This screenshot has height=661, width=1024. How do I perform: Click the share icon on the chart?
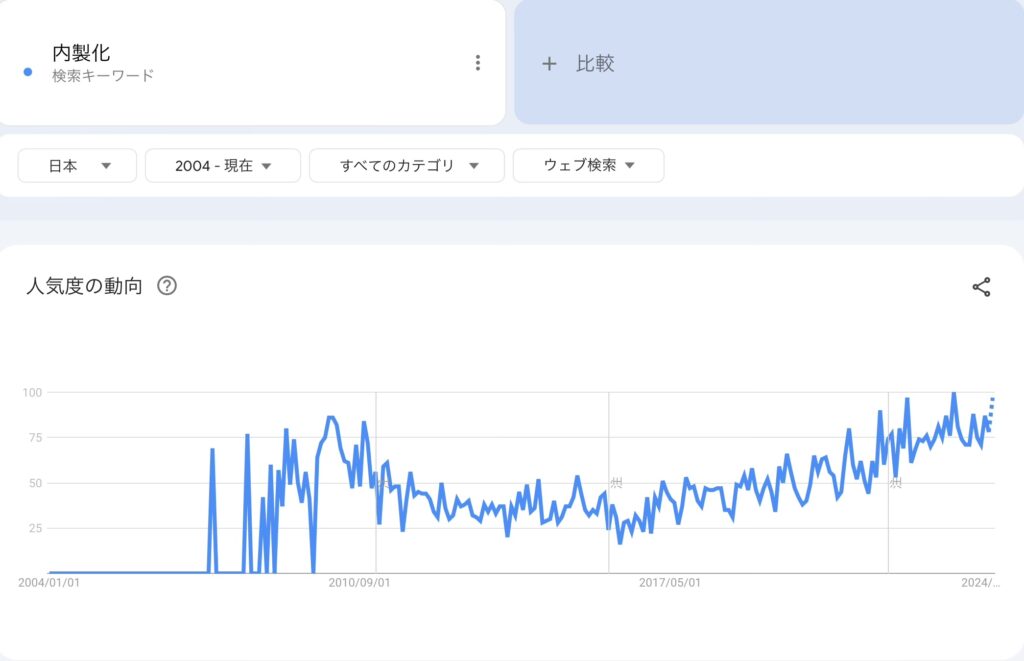(981, 287)
